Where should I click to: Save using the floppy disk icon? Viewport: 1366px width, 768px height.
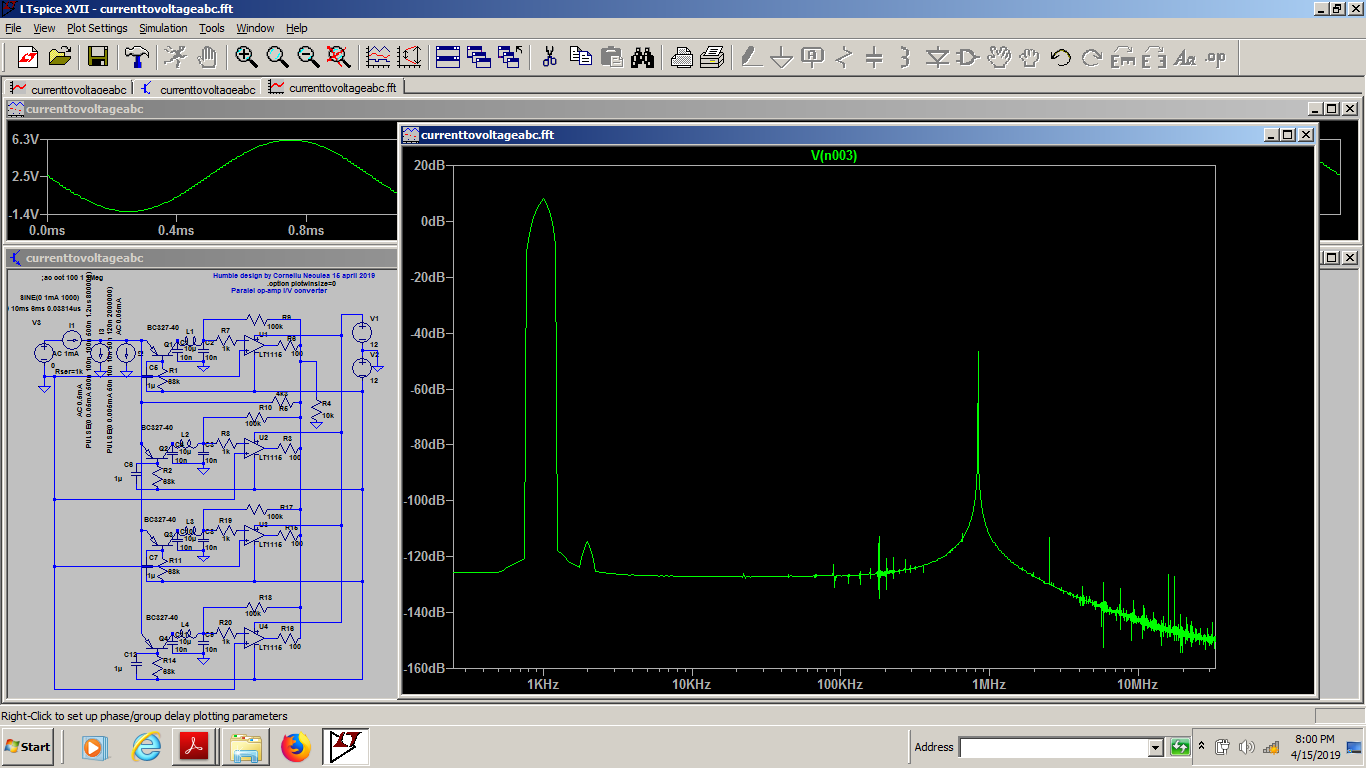tap(98, 57)
